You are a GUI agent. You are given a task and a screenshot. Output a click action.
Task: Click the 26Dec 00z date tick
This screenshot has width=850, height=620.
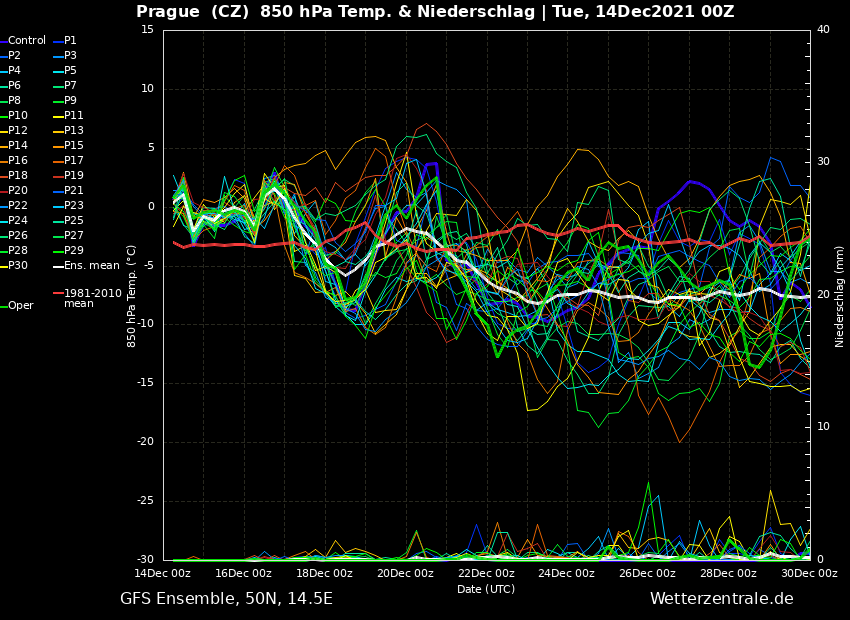[x=647, y=573]
